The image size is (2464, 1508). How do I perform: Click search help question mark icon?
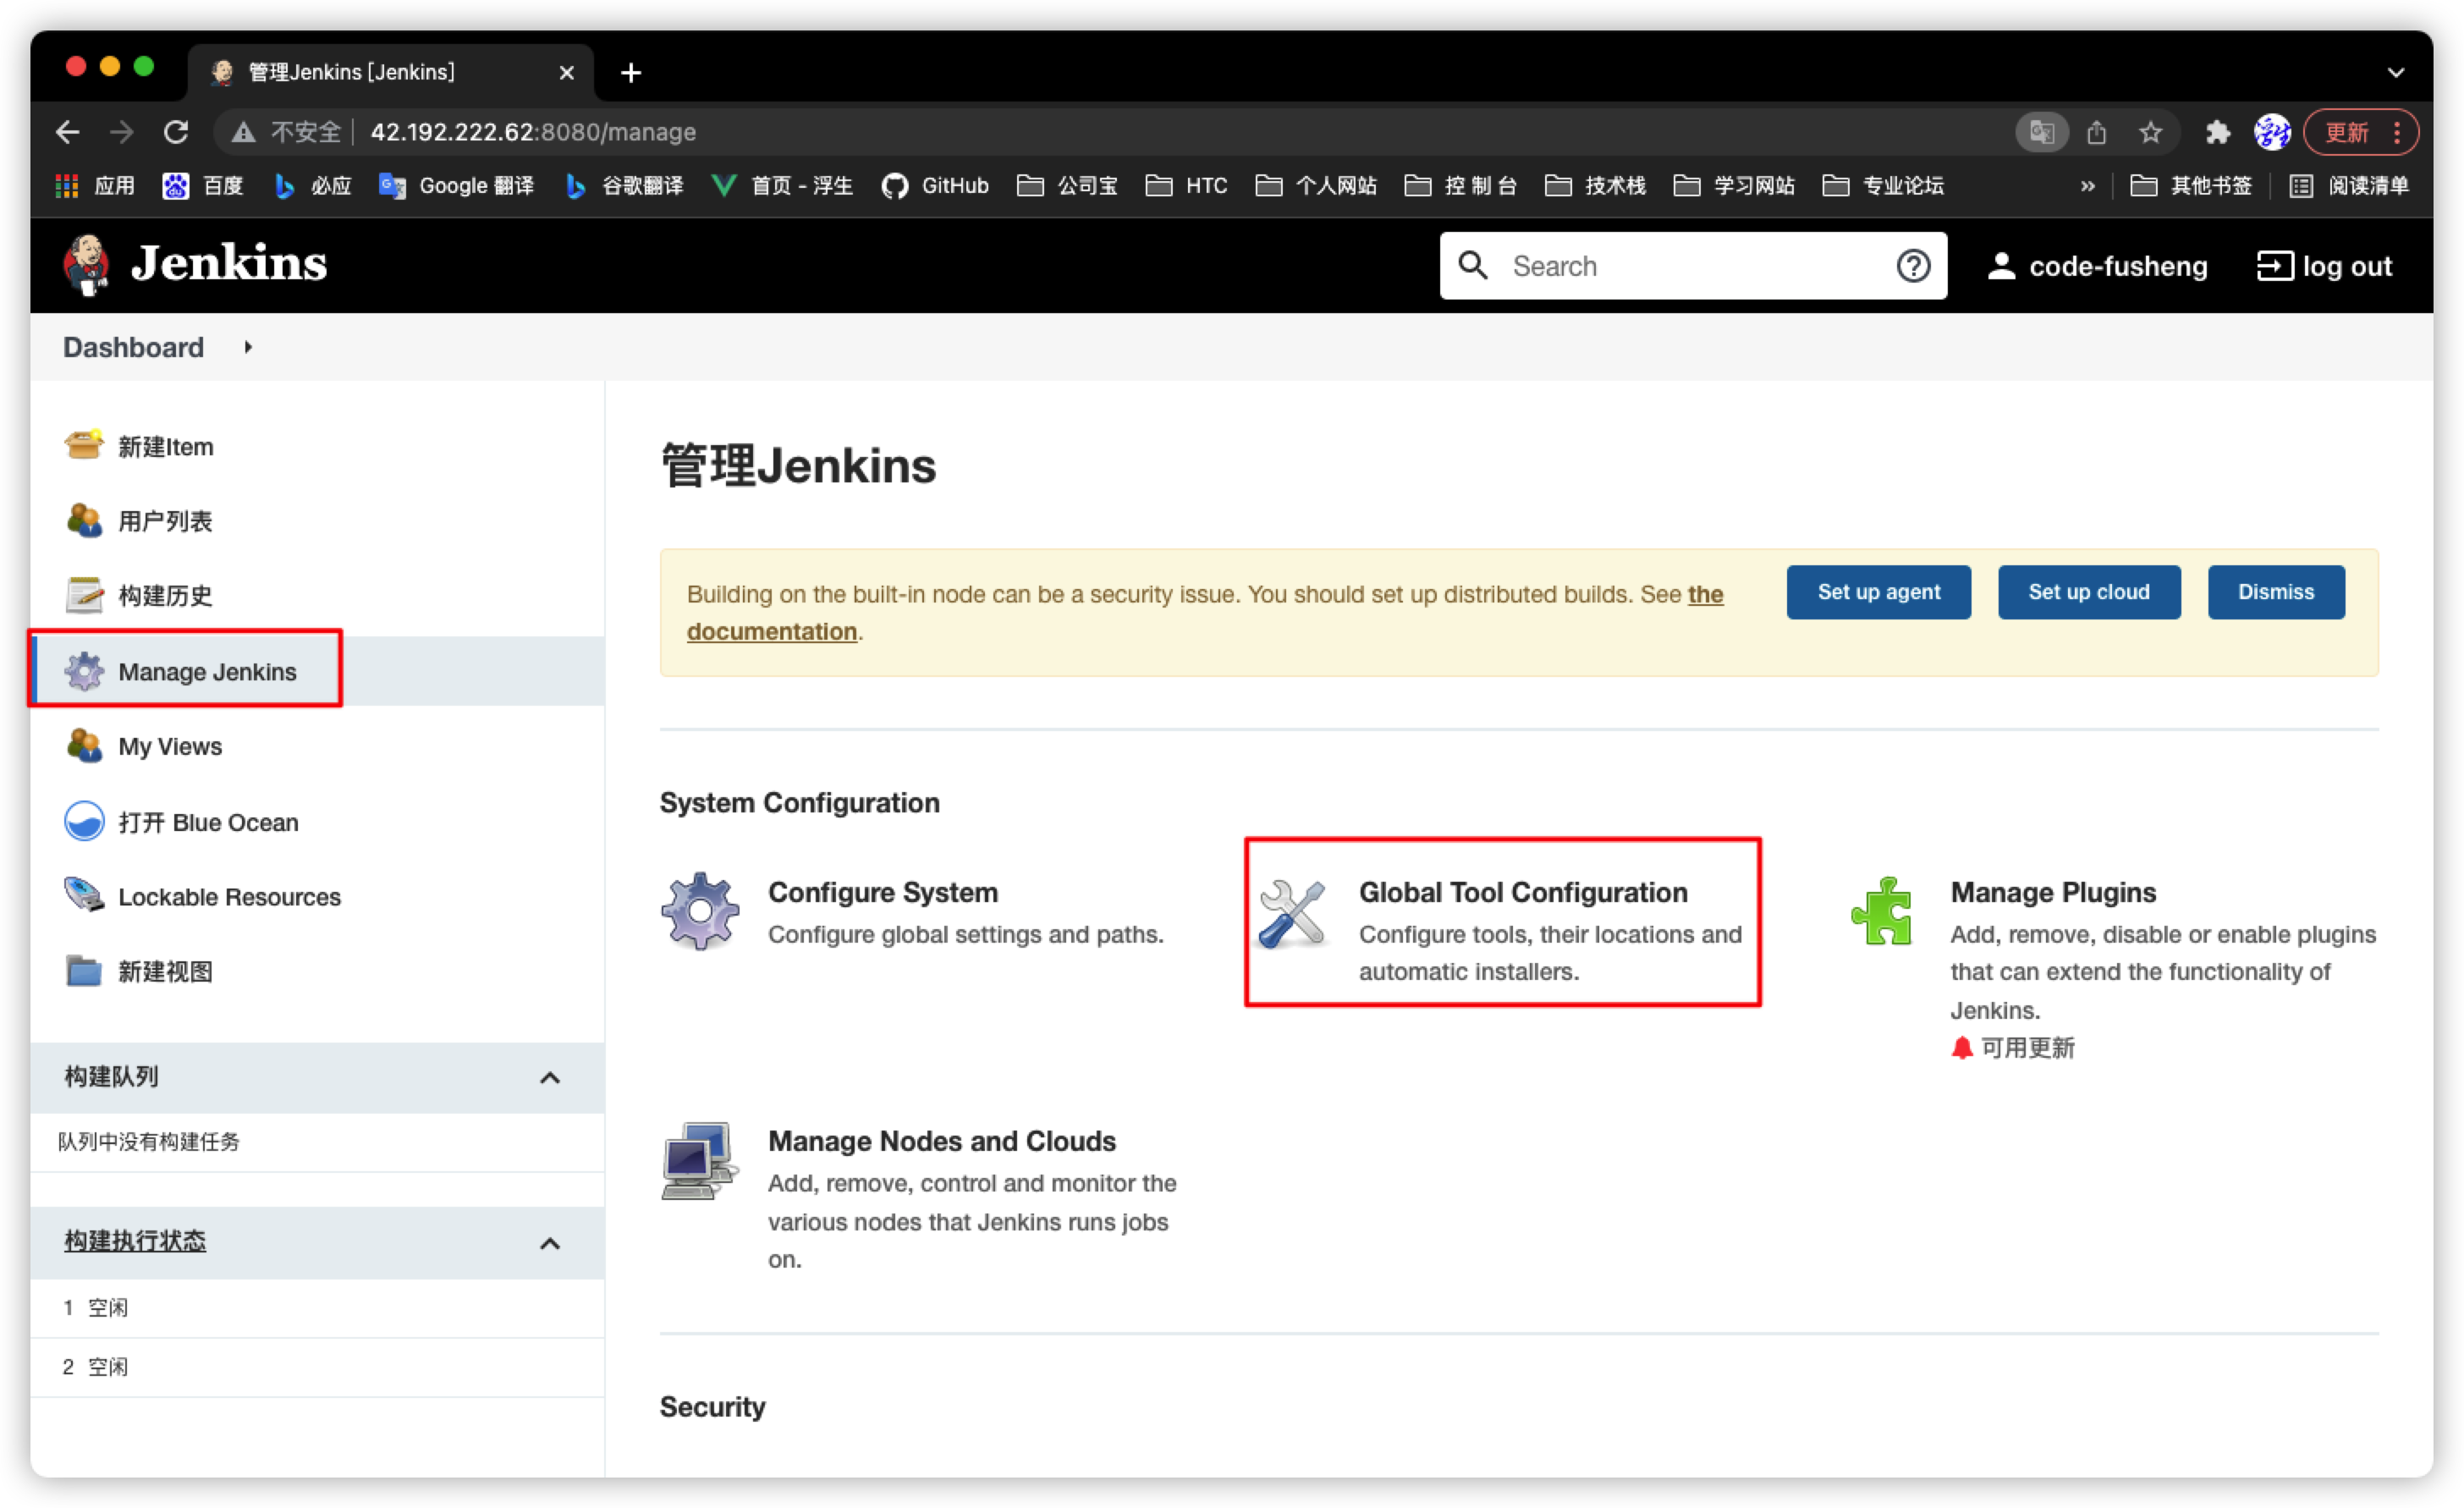point(1913,266)
